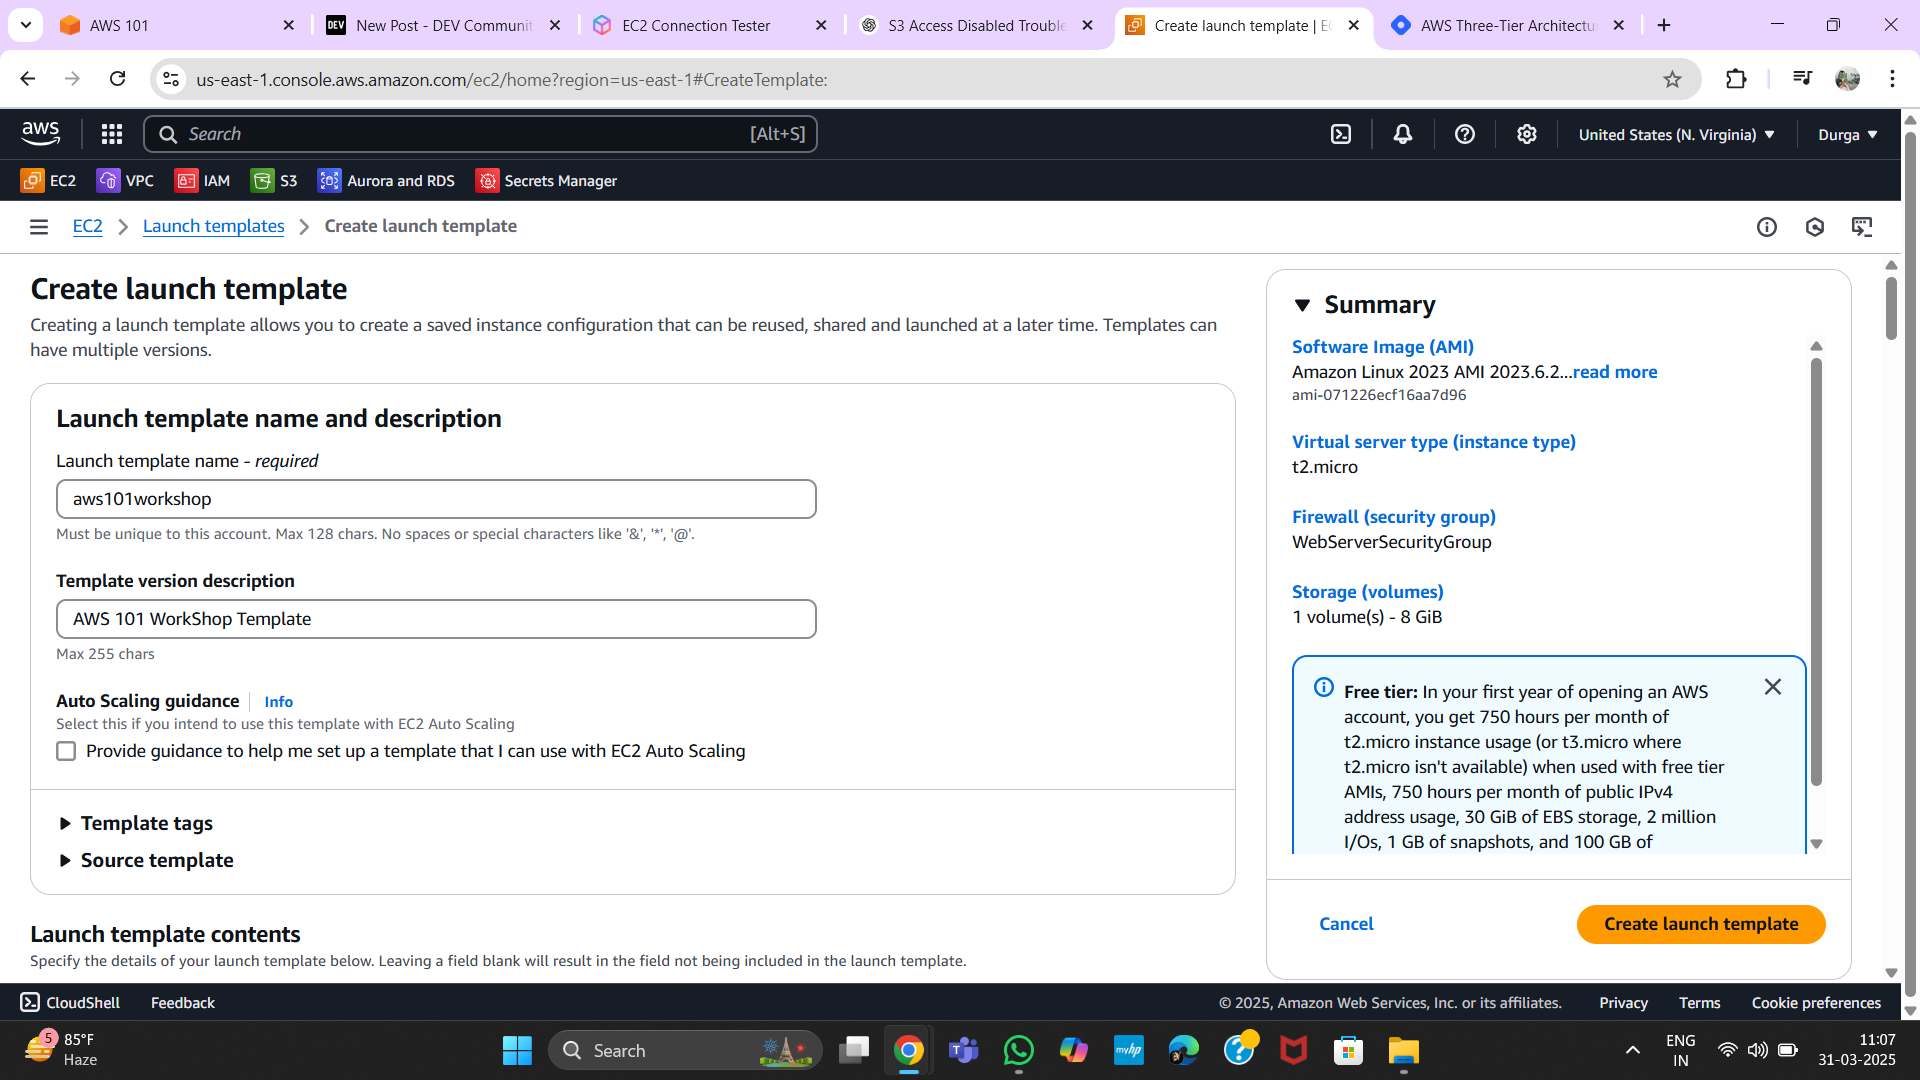The height and width of the screenshot is (1080, 1920).
Task: Expand the Template tags section
Action: (x=136, y=823)
